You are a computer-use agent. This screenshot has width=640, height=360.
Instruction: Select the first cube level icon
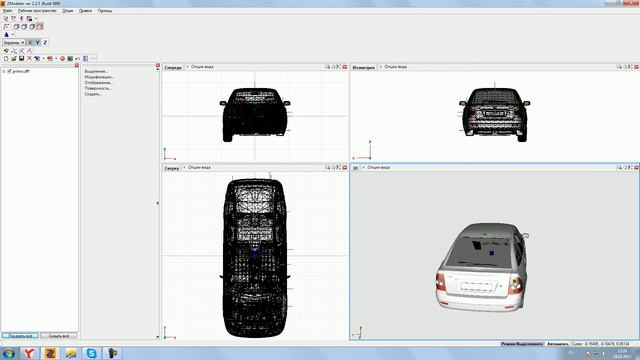pos(16,27)
